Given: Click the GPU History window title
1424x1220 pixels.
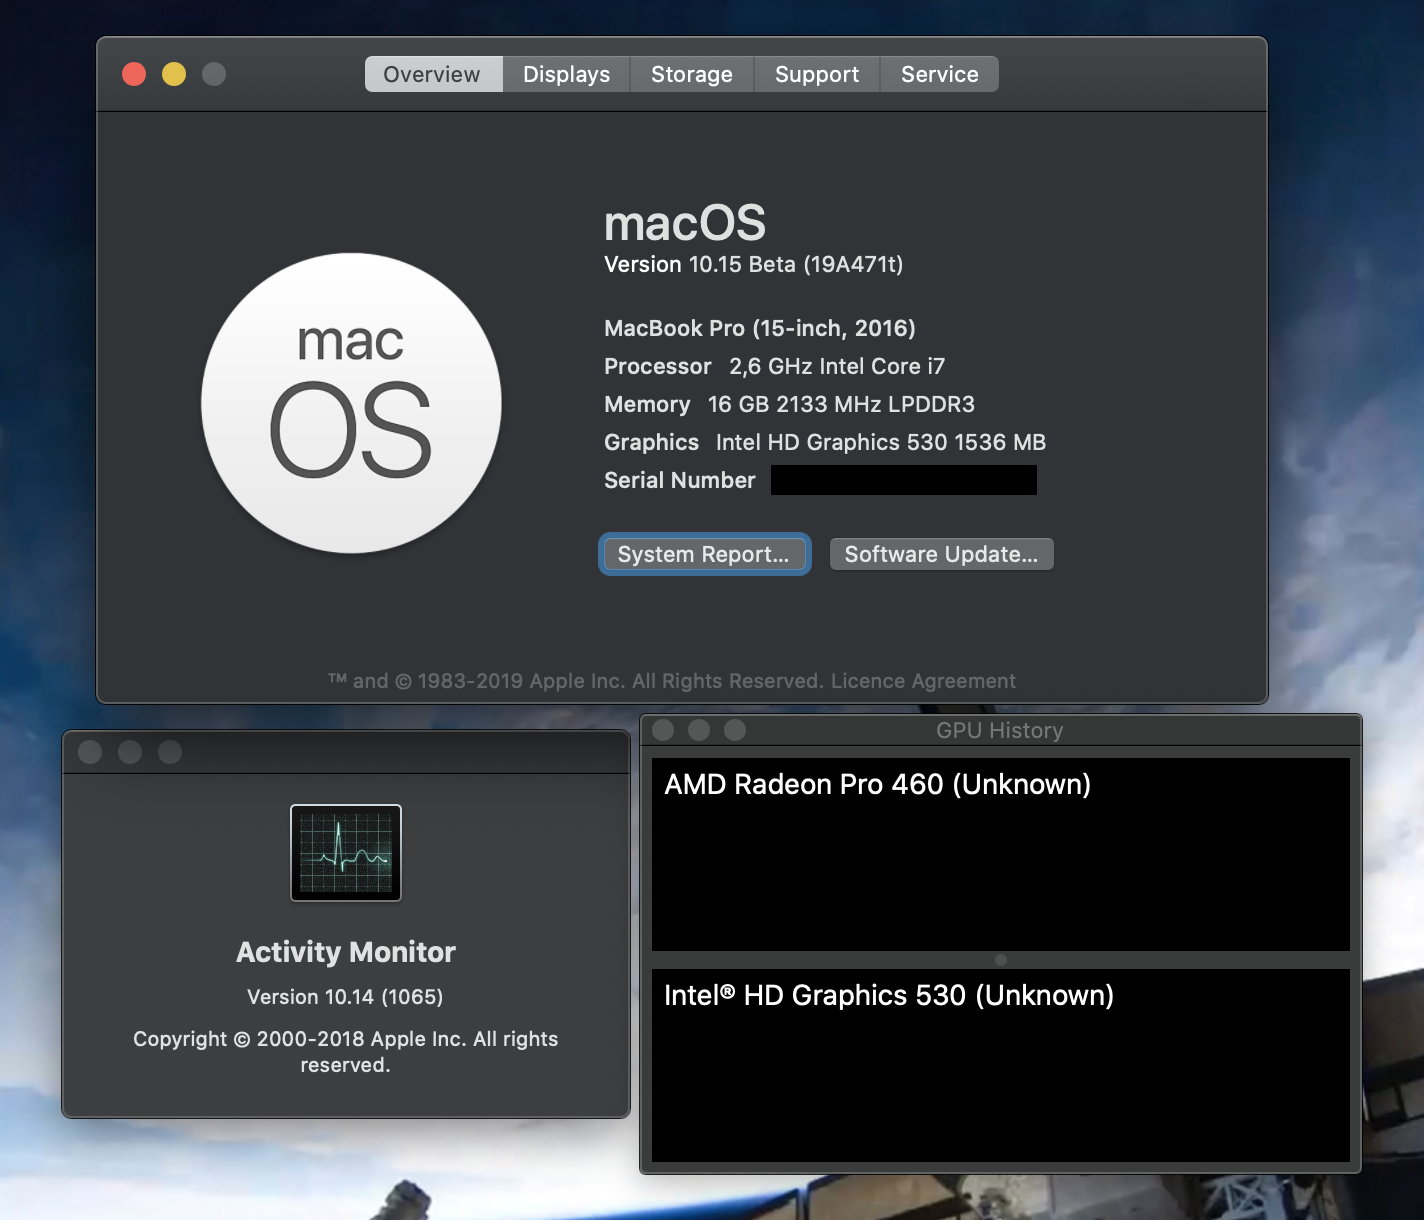Looking at the screenshot, I should click(1000, 730).
